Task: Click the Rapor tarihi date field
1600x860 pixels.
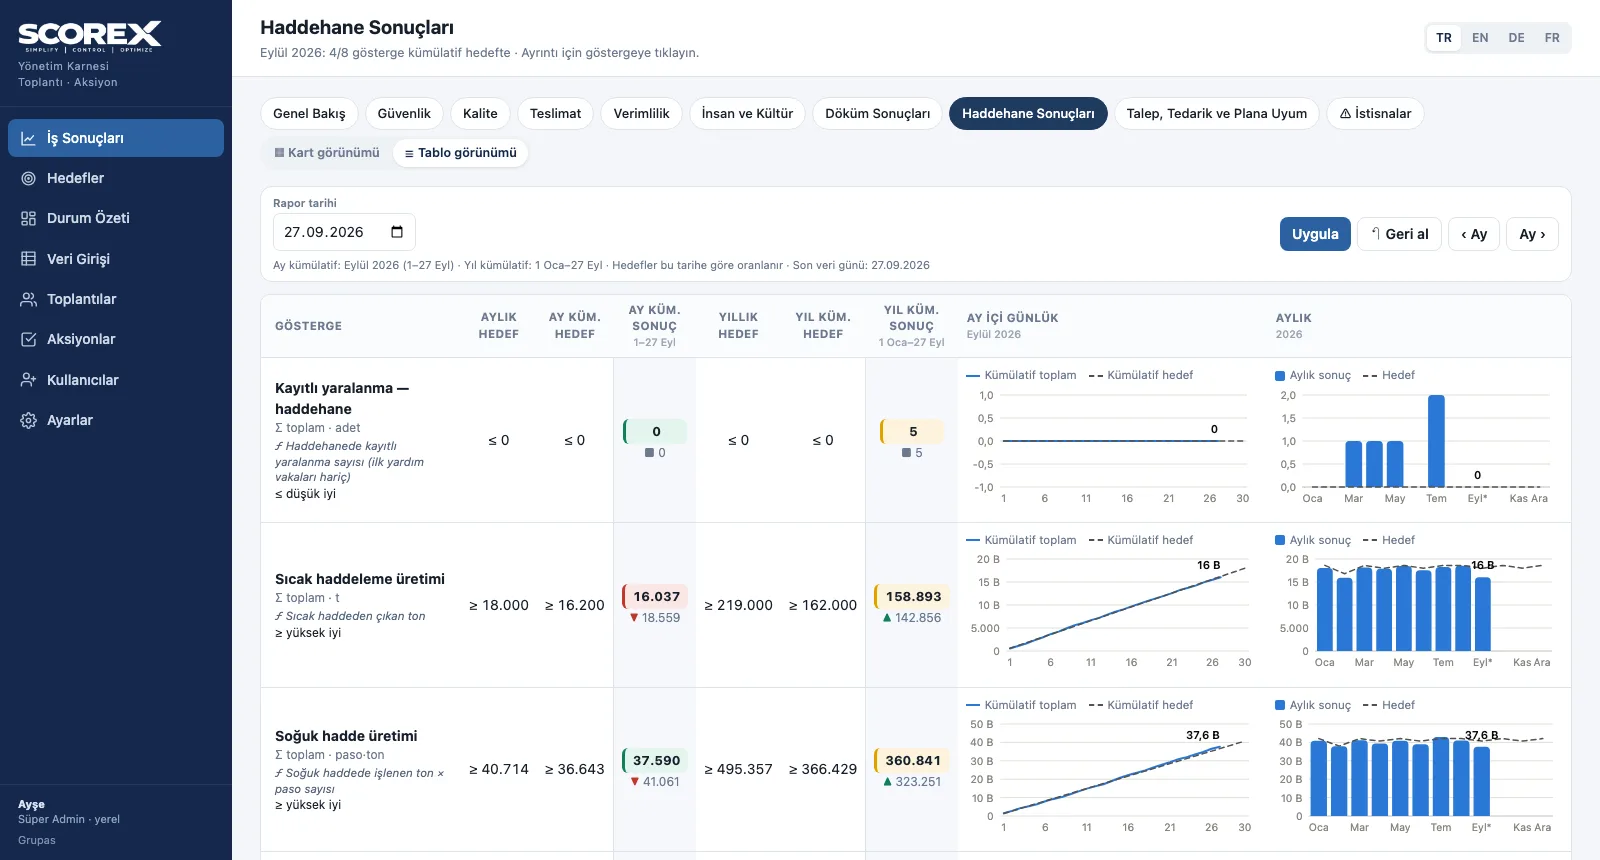Action: pos(344,232)
